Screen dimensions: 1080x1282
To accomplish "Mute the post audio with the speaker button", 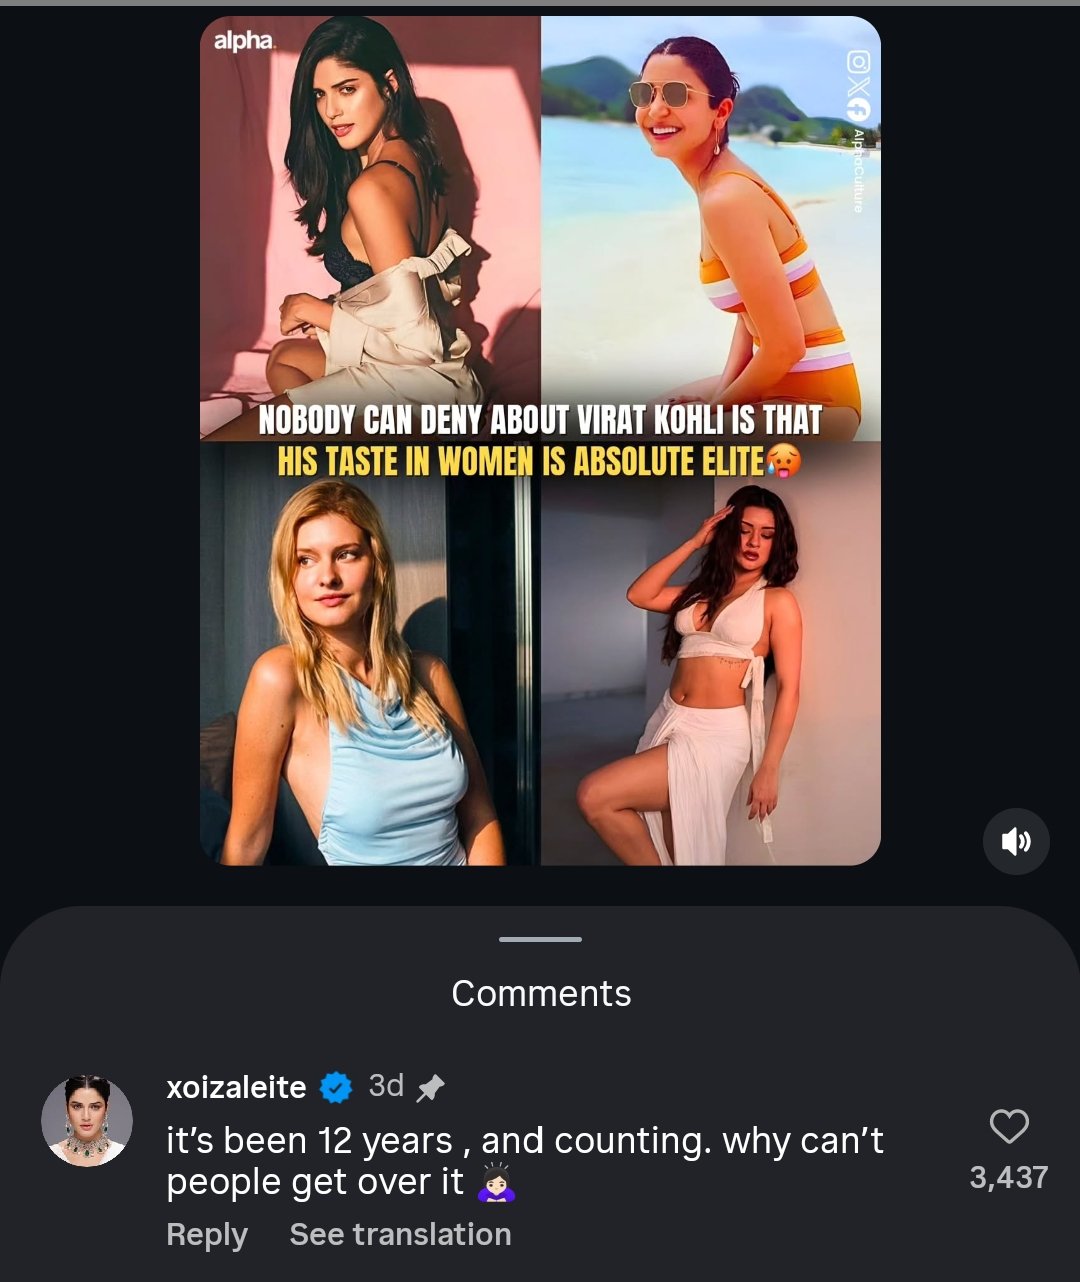I will click(x=1016, y=842).
